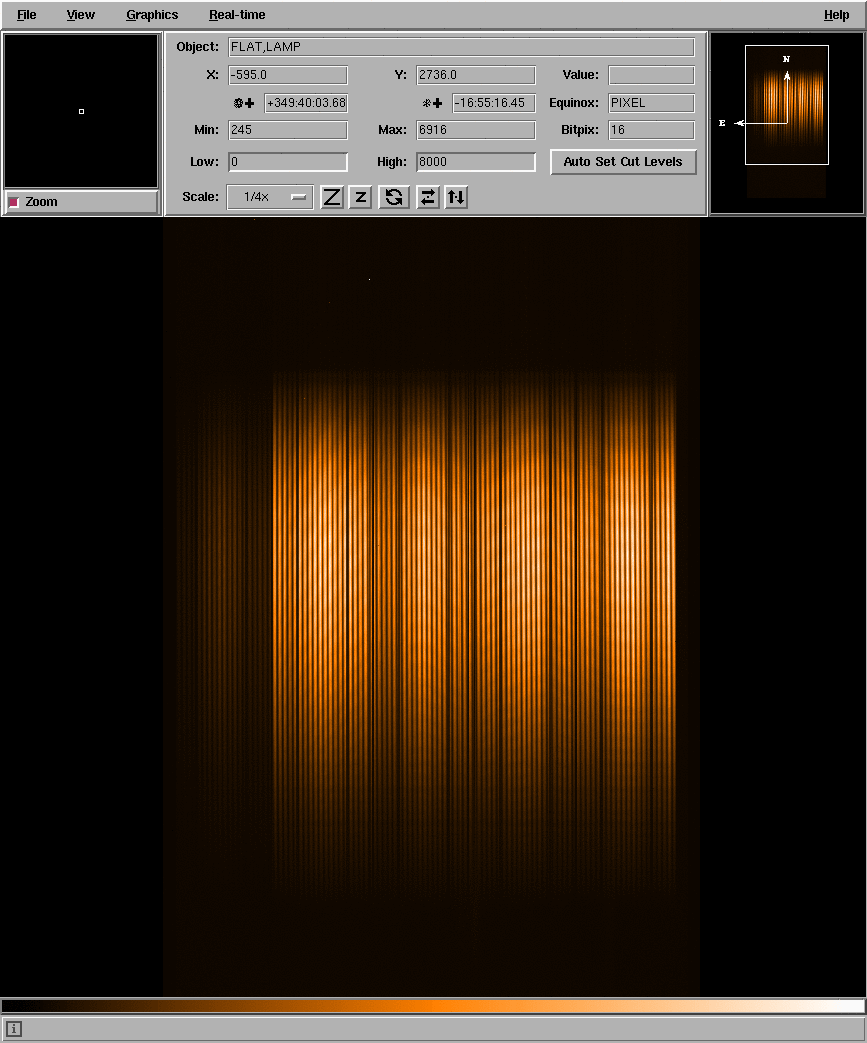Toggle the Zoom checkbox
867x1043 pixels.
pyautogui.click(x=14, y=202)
